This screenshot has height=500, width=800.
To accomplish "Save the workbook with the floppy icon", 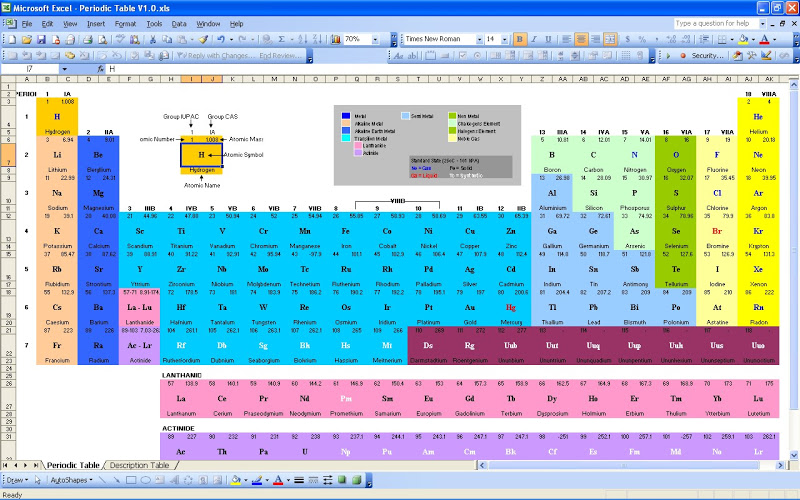I will (41, 39).
